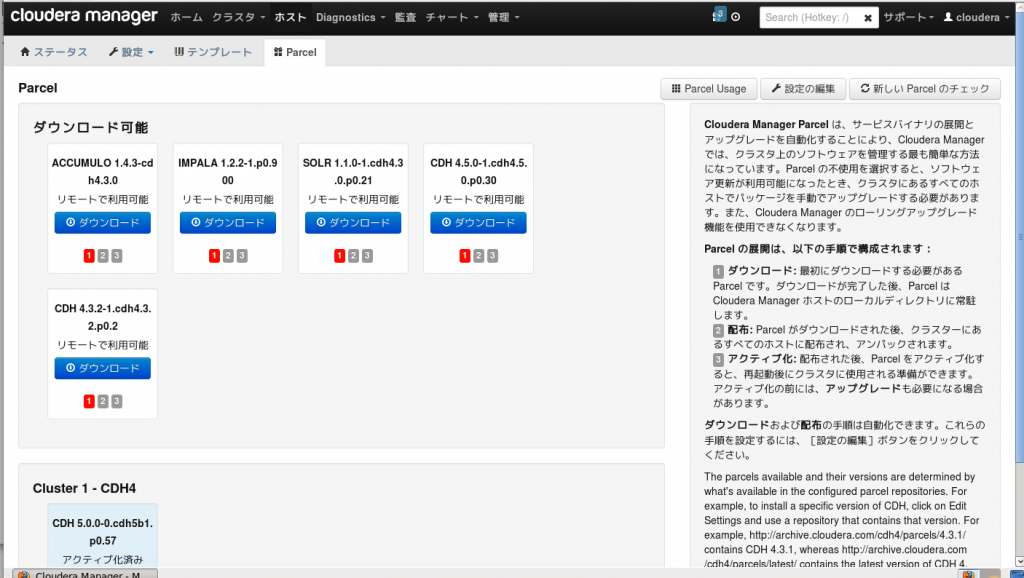Viewport: 1024px width, 578px height.
Task: Switch to the ステータス tab
Action: click(54, 52)
